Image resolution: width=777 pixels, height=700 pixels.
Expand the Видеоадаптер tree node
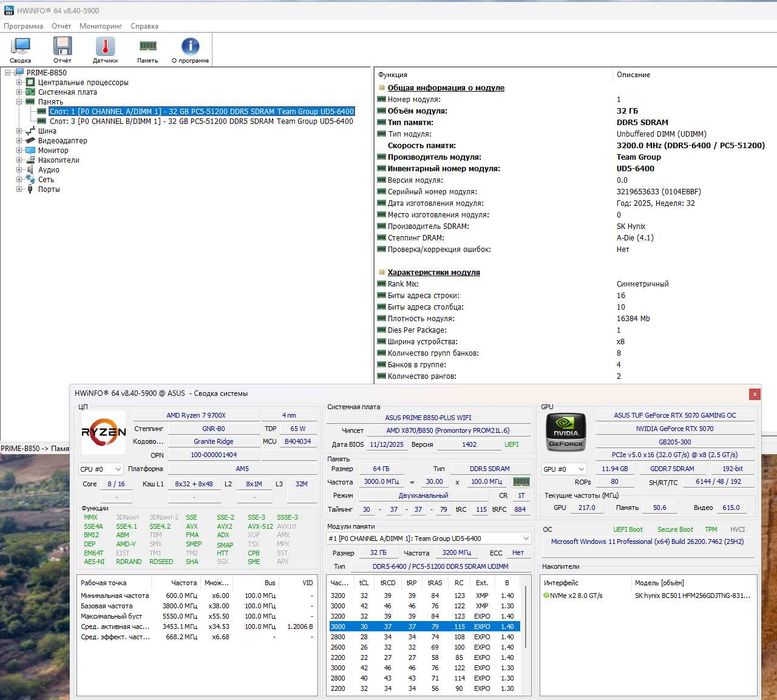tap(18, 141)
